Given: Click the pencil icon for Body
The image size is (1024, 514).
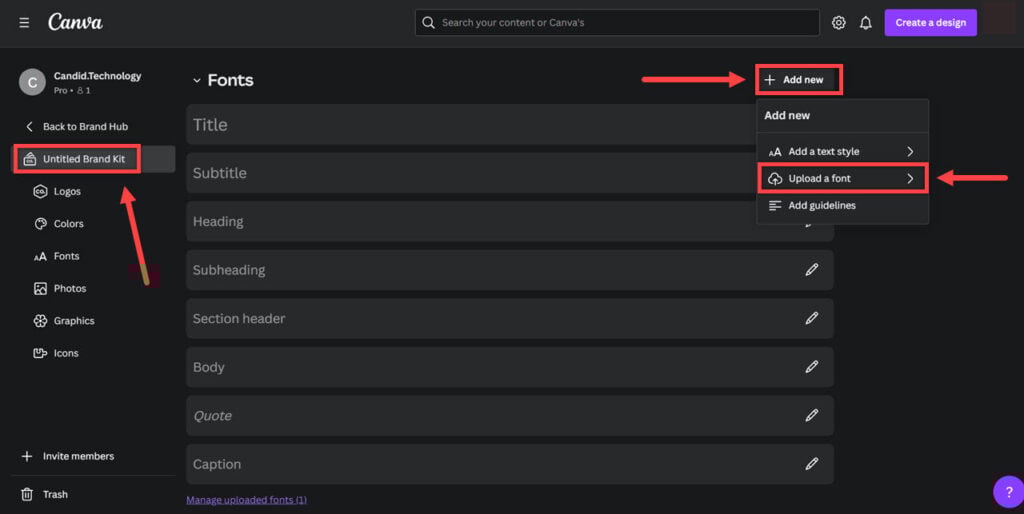Looking at the screenshot, I should (812, 367).
